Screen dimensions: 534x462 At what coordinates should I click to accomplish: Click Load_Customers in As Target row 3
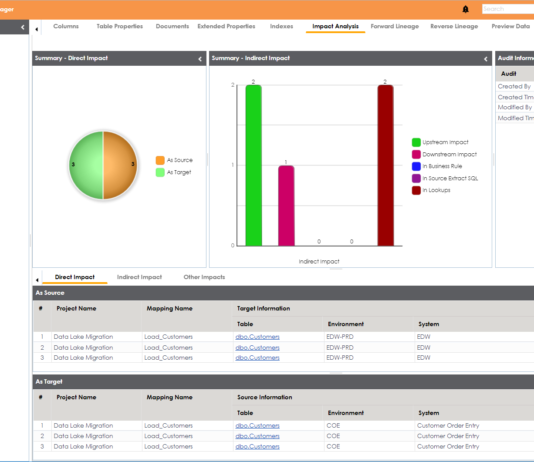(168, 447)
